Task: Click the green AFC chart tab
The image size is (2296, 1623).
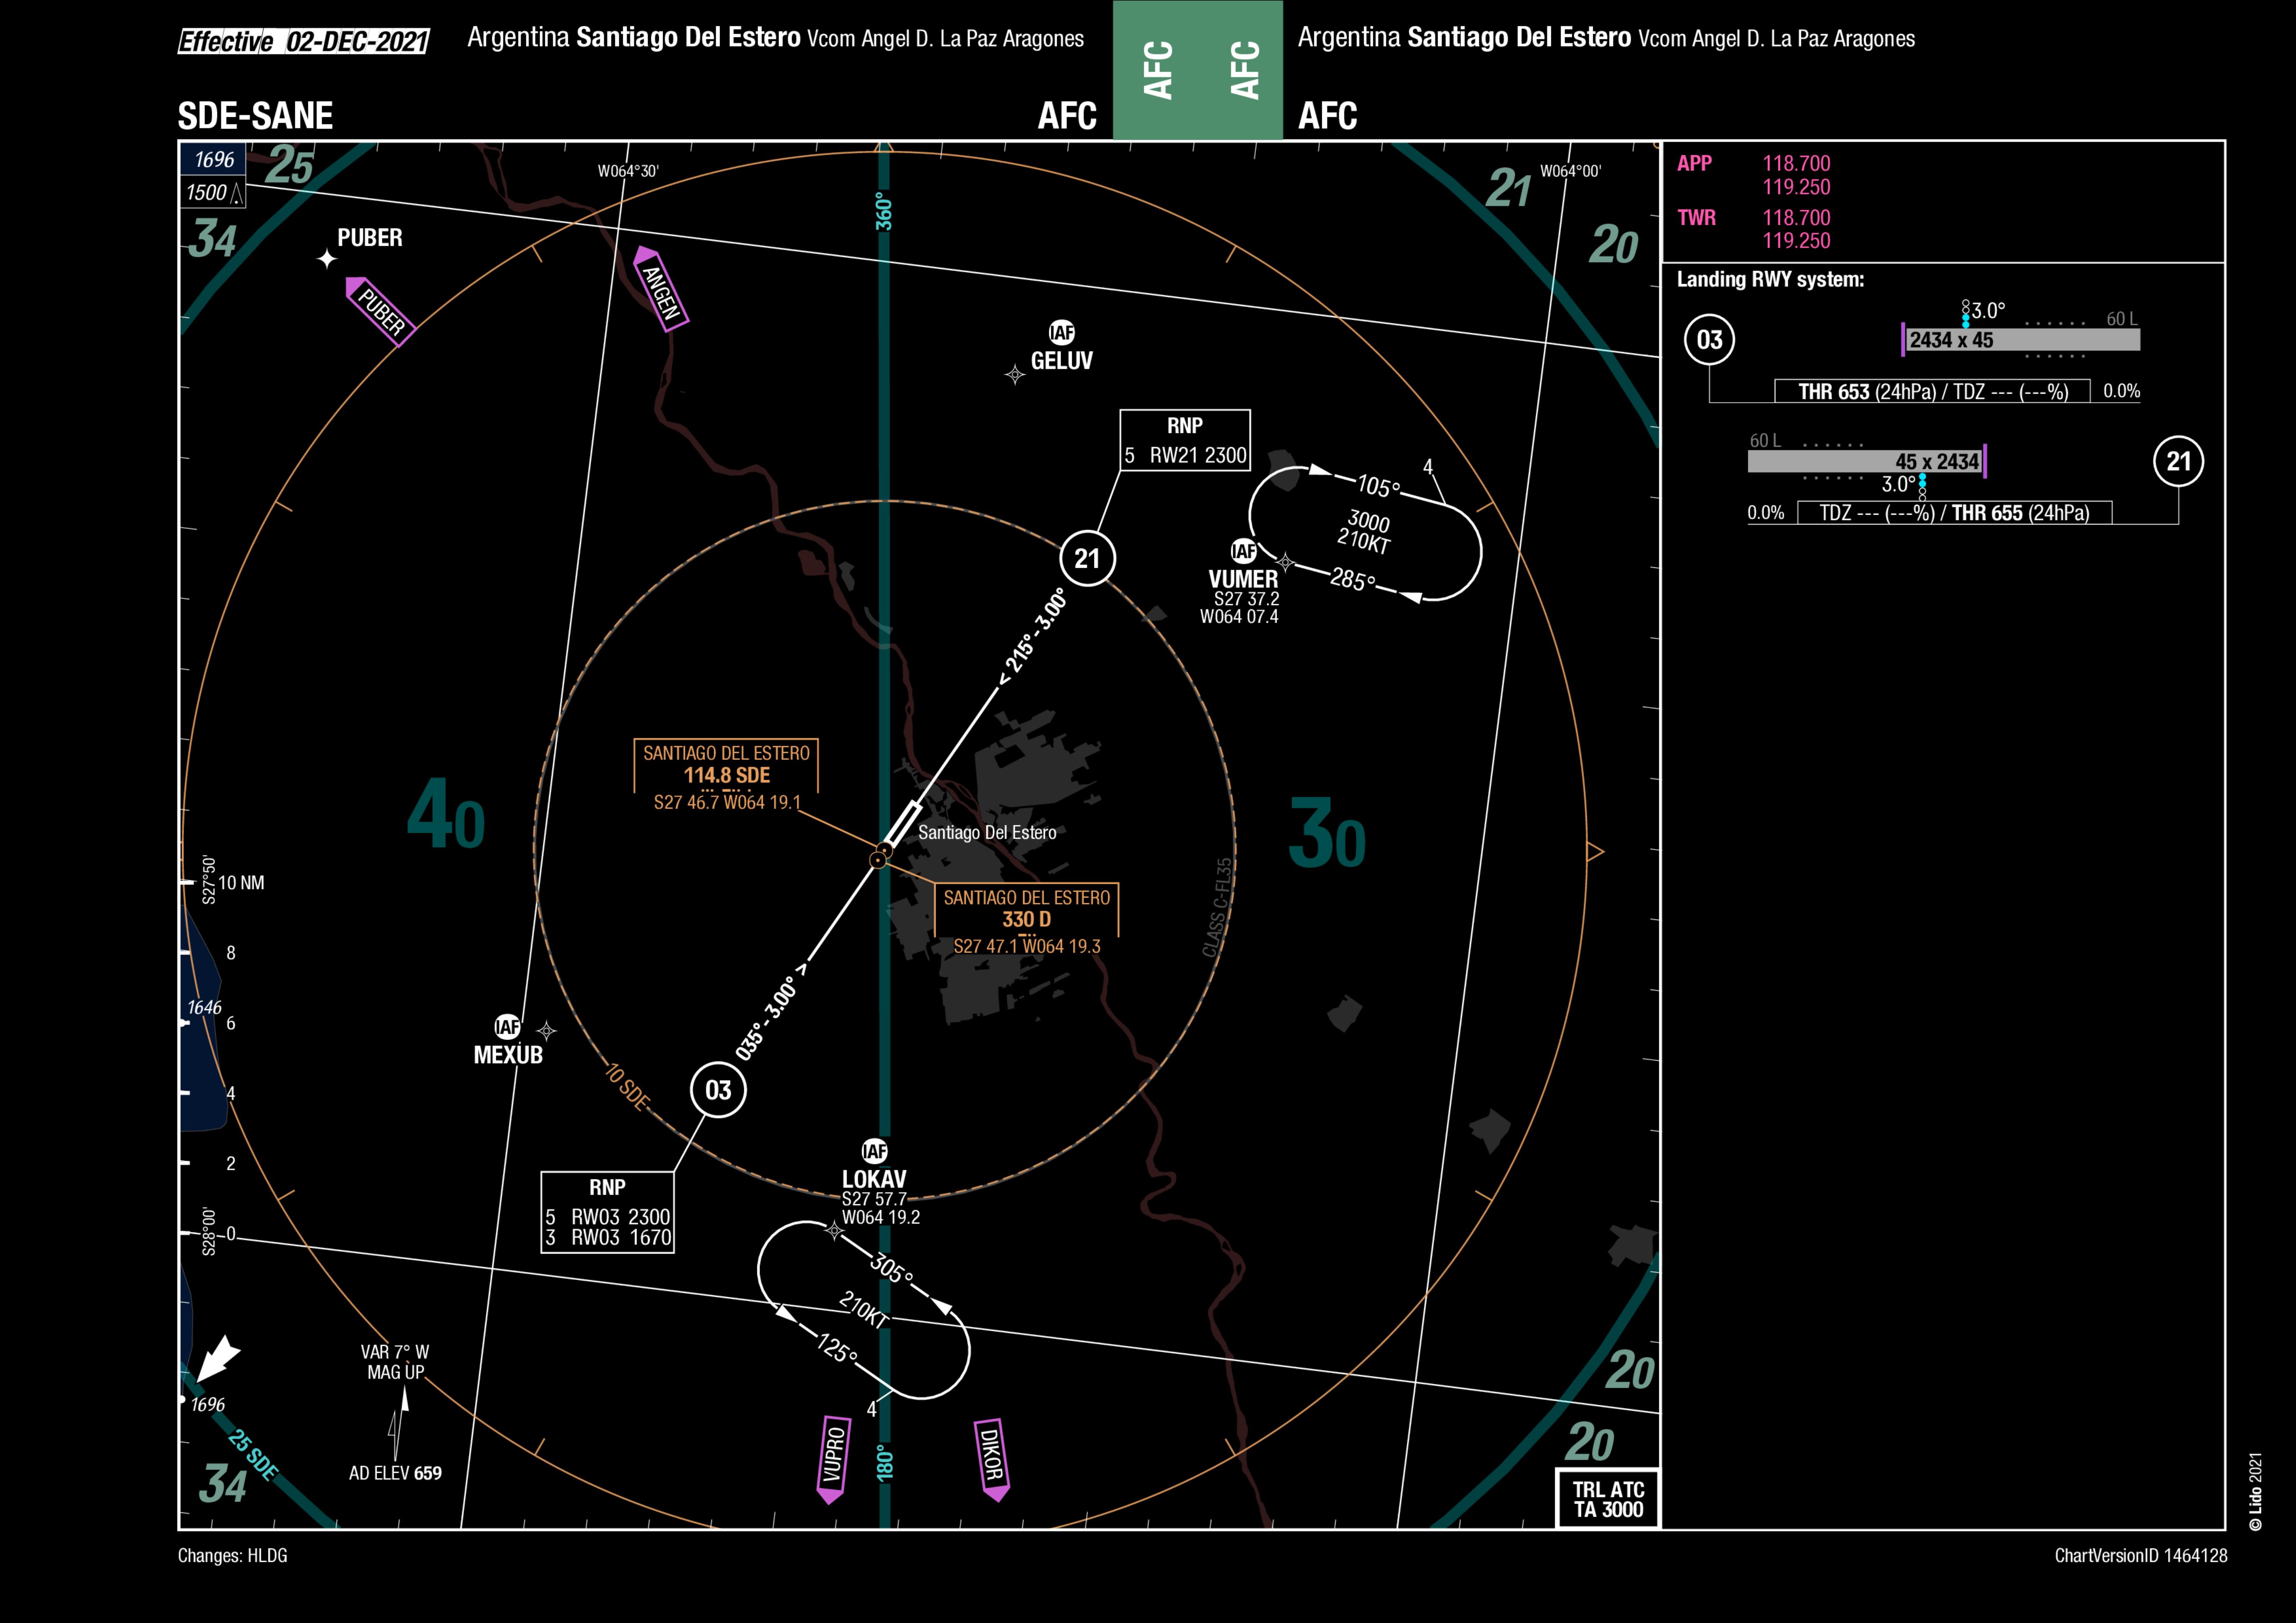Action: point(1198,70)
